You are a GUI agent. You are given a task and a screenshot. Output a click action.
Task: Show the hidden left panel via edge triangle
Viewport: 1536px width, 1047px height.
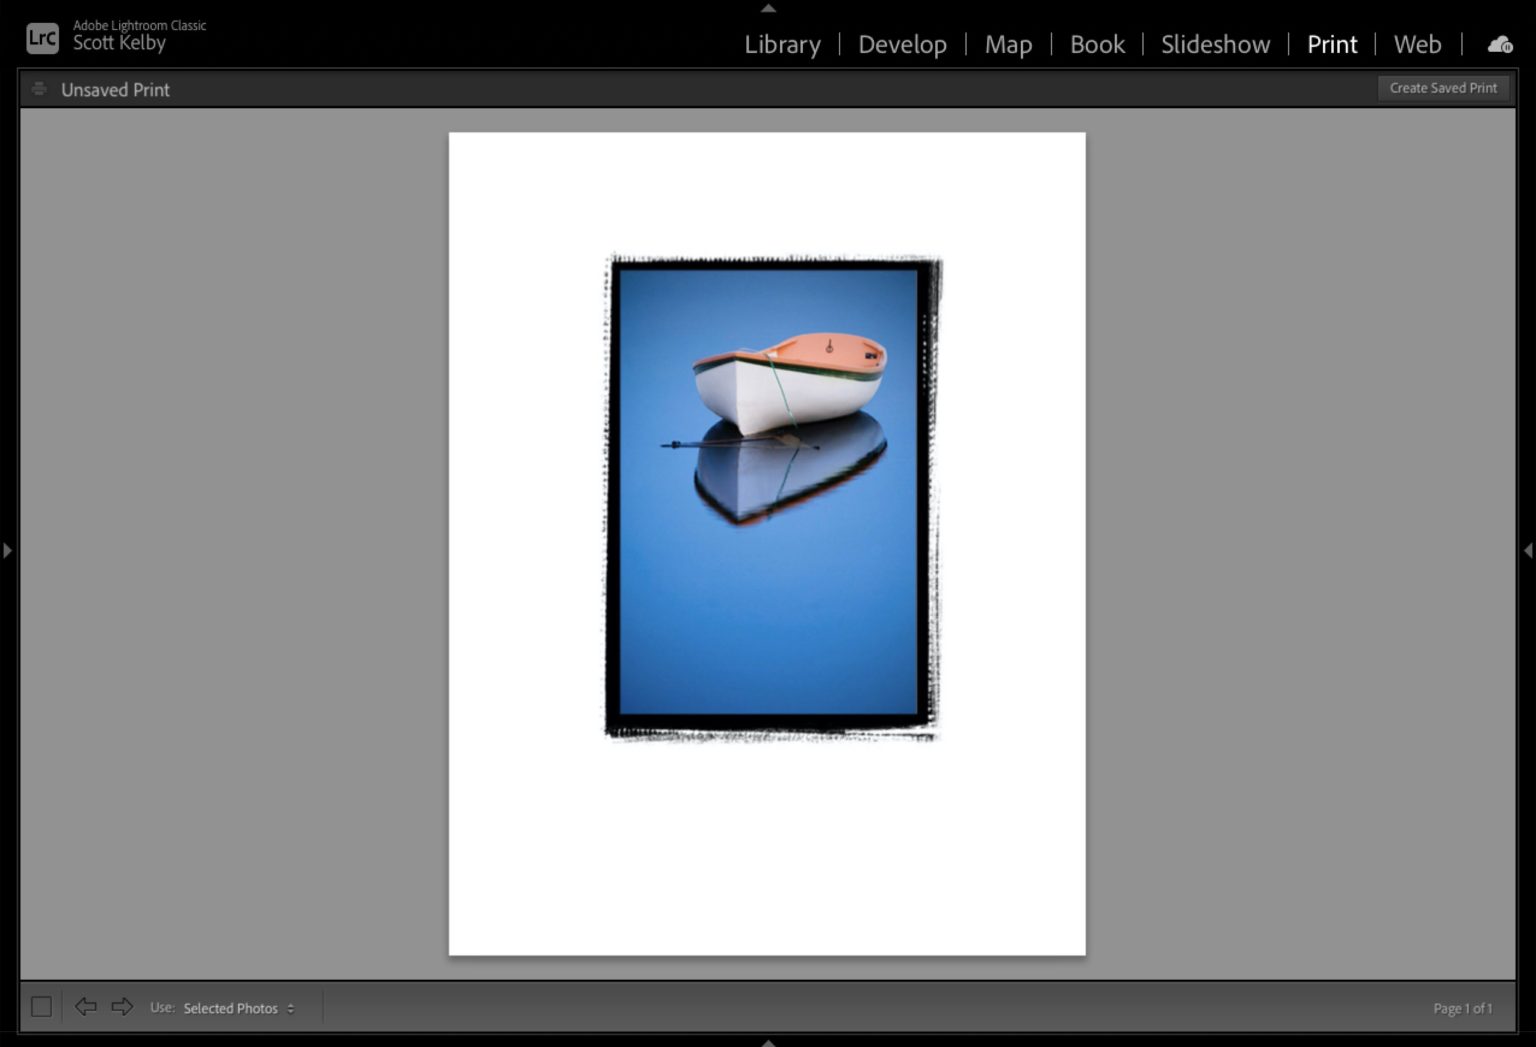6,548
